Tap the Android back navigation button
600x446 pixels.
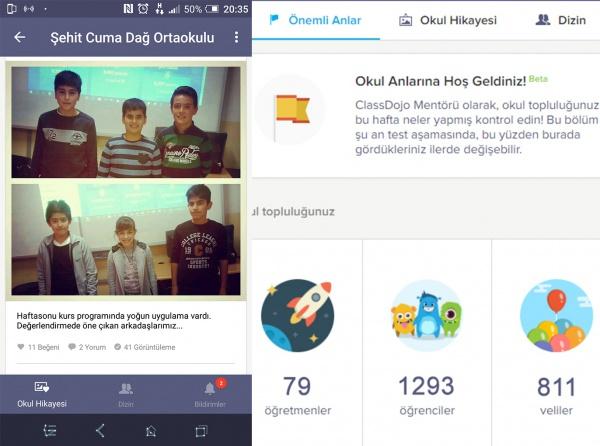(100, 431)
